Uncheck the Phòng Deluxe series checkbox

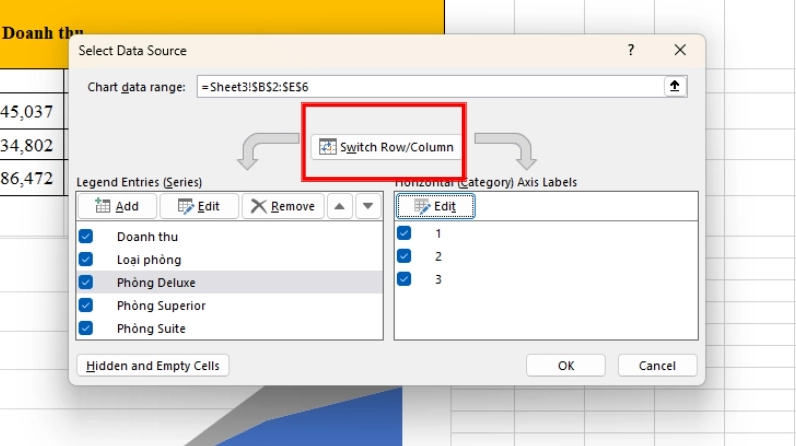(x=86, y=282)
